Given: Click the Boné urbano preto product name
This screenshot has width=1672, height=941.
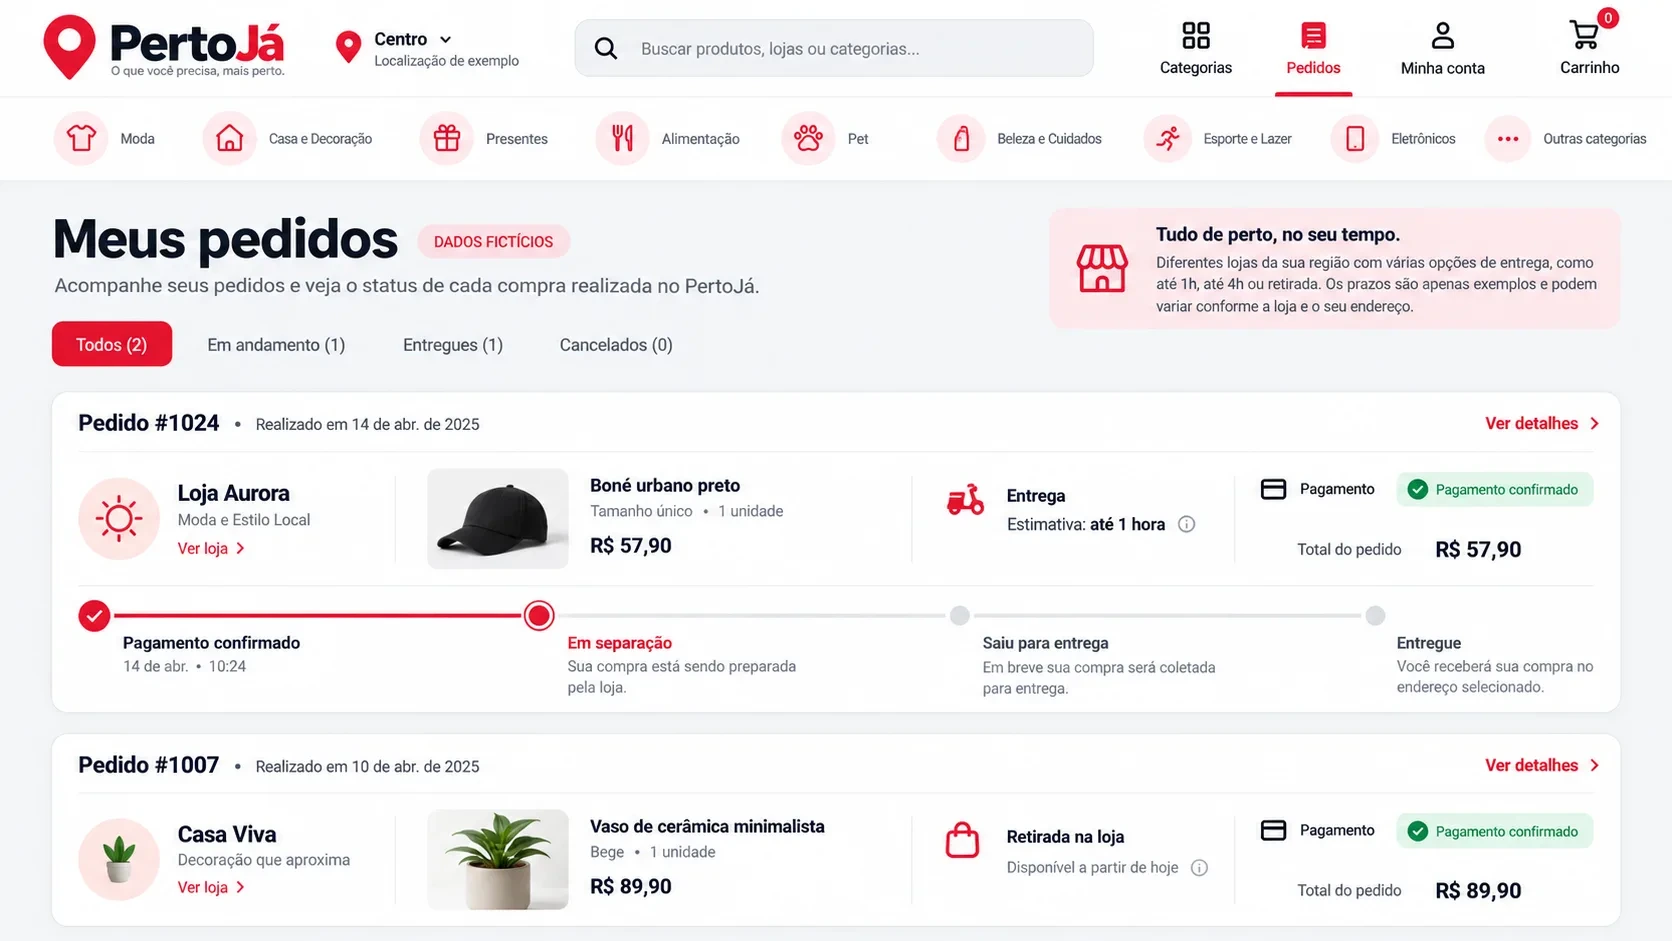Looking at the screenshot, I should (665, 485).
